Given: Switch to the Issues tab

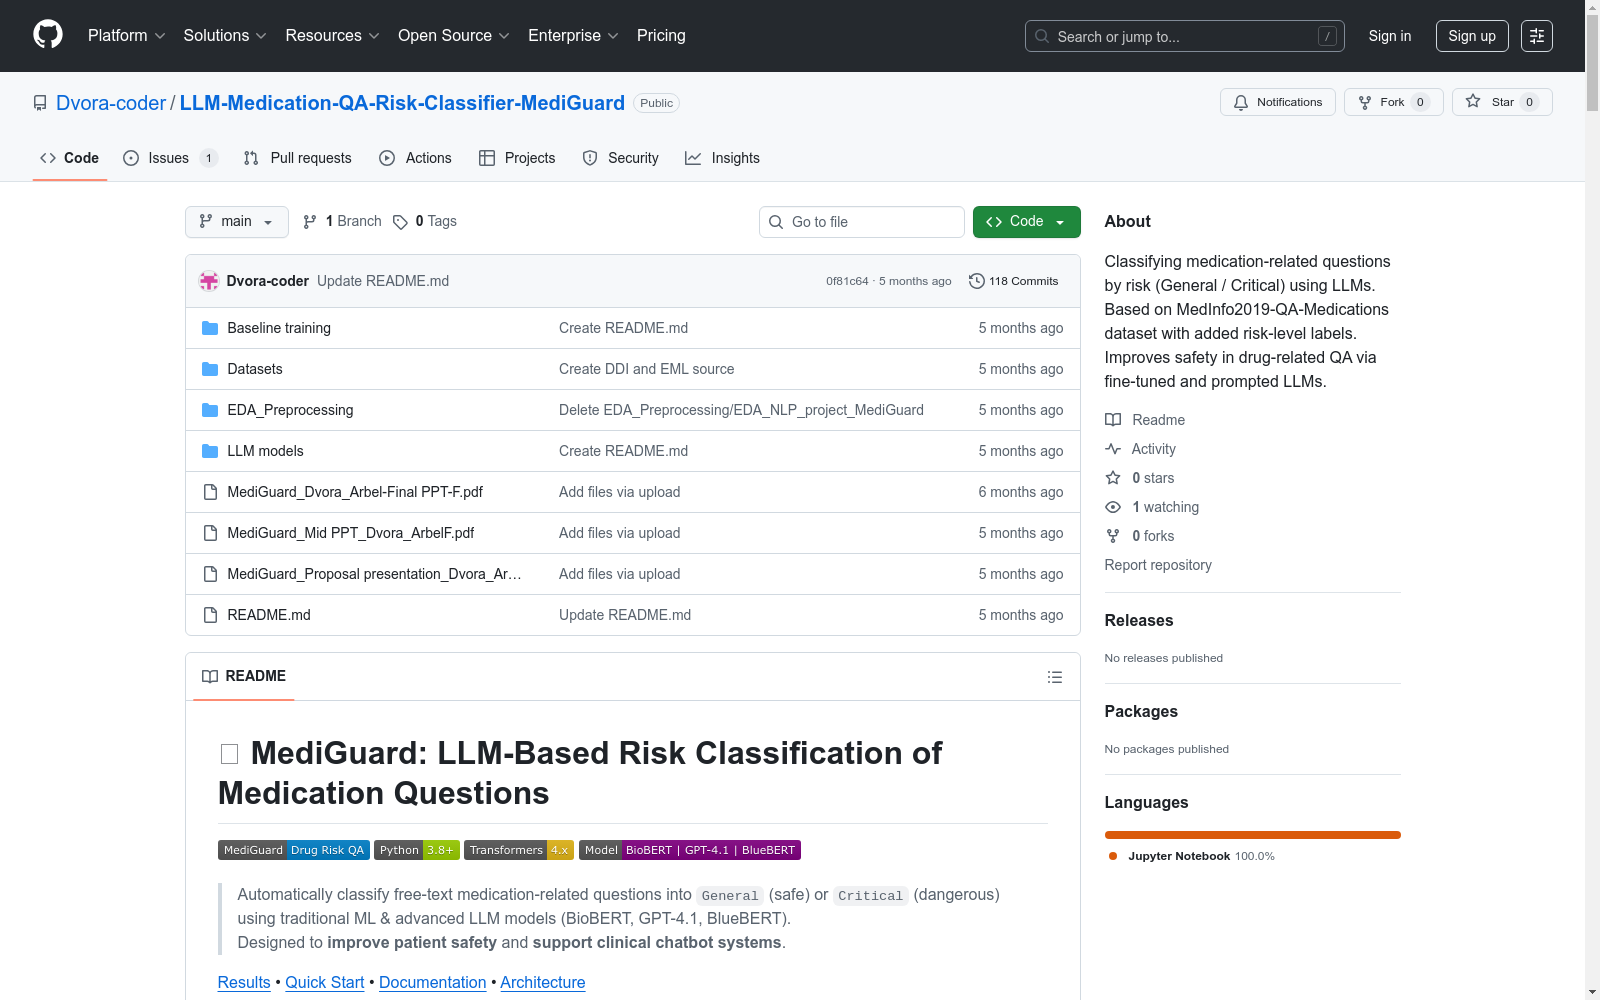Looking at the screenshot, I should click(170, 158).
